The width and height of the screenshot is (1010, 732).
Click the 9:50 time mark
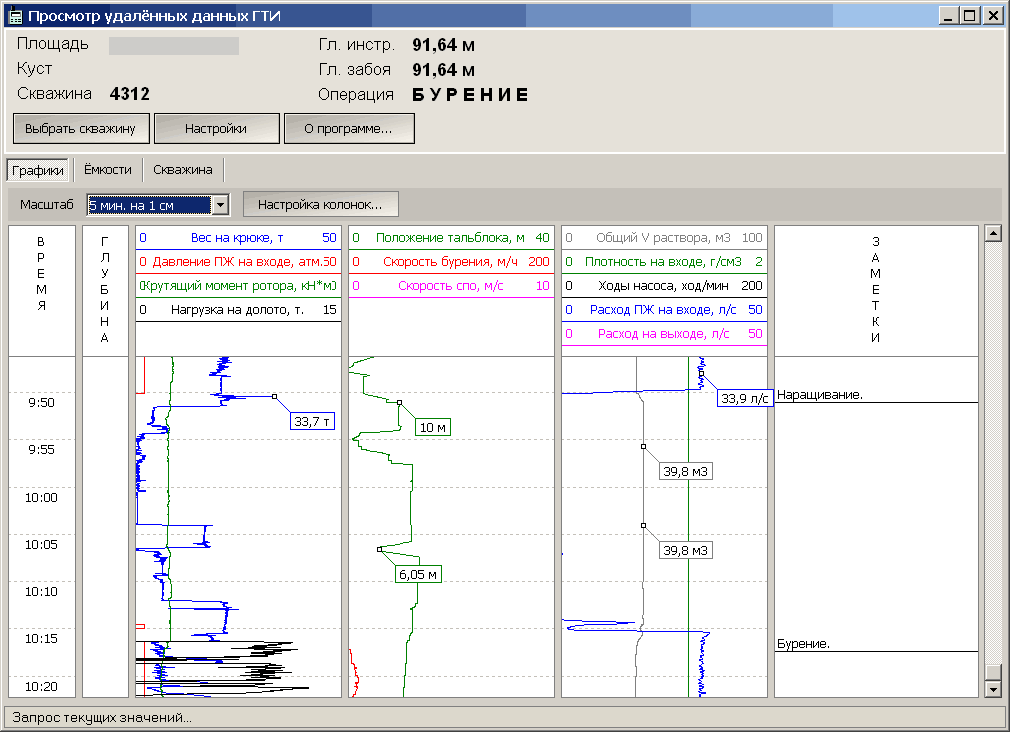41,403
